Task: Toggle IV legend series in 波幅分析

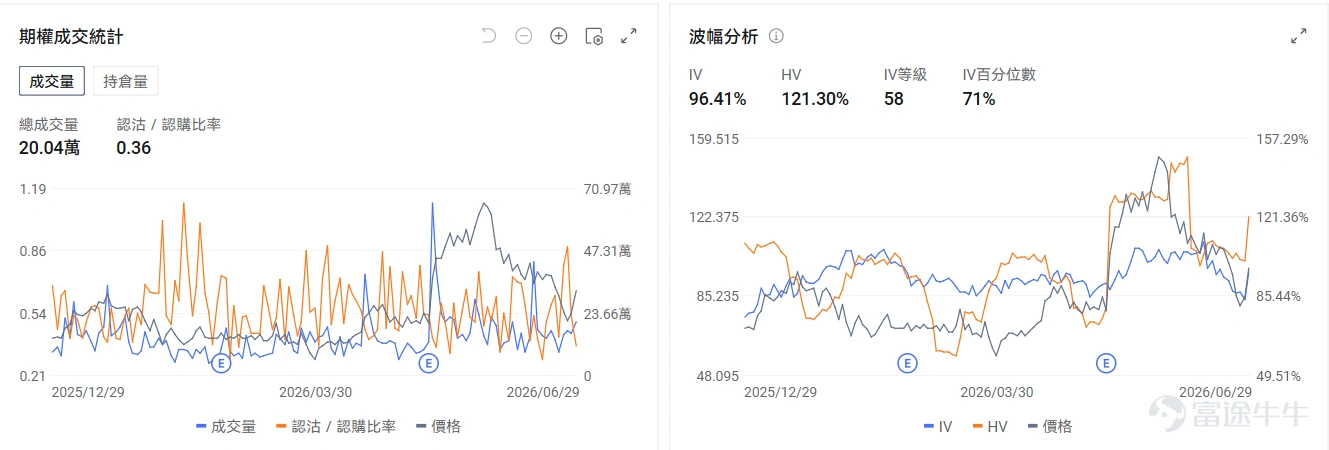Action: (x=938, y=426)
